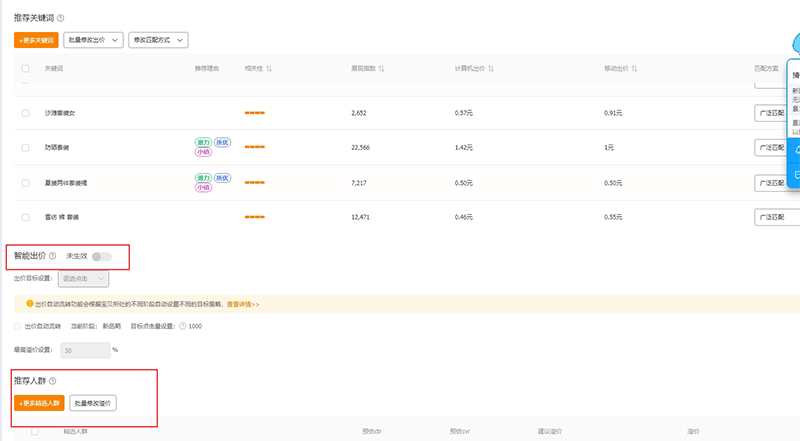Select all keywords via header checkbox

click(25, 68)
